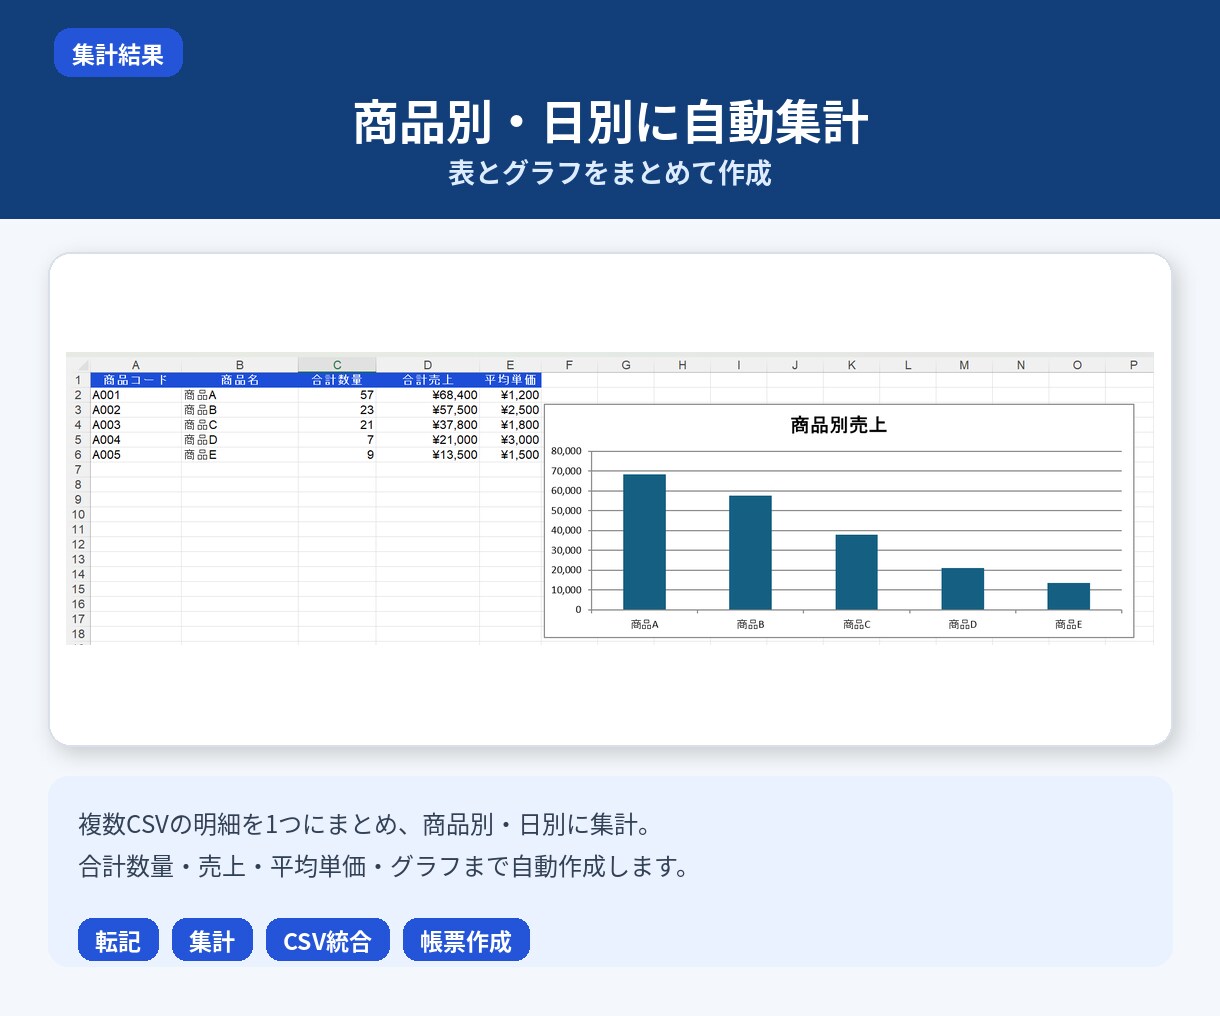Select column D header
The width and height of the screenshot is (1220, 1016).
(428, 365)
